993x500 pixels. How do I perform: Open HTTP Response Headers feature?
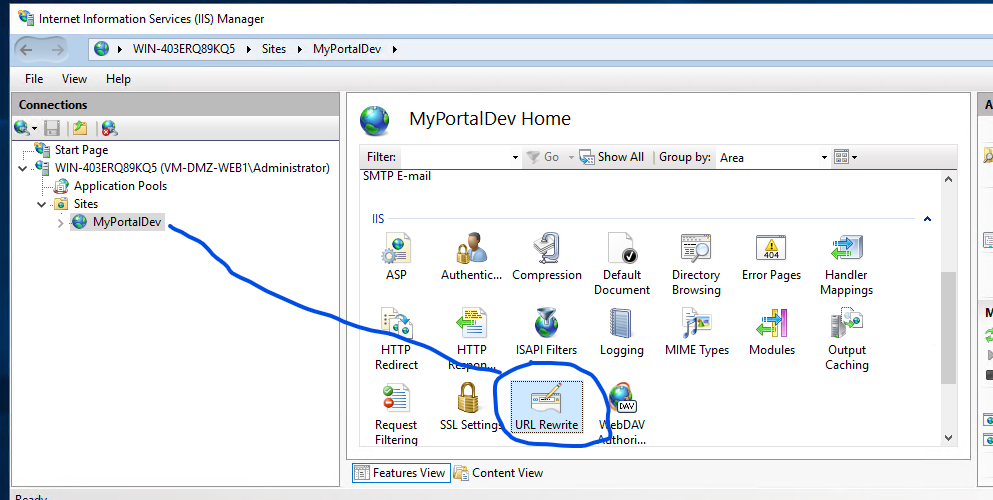(472, 339)
